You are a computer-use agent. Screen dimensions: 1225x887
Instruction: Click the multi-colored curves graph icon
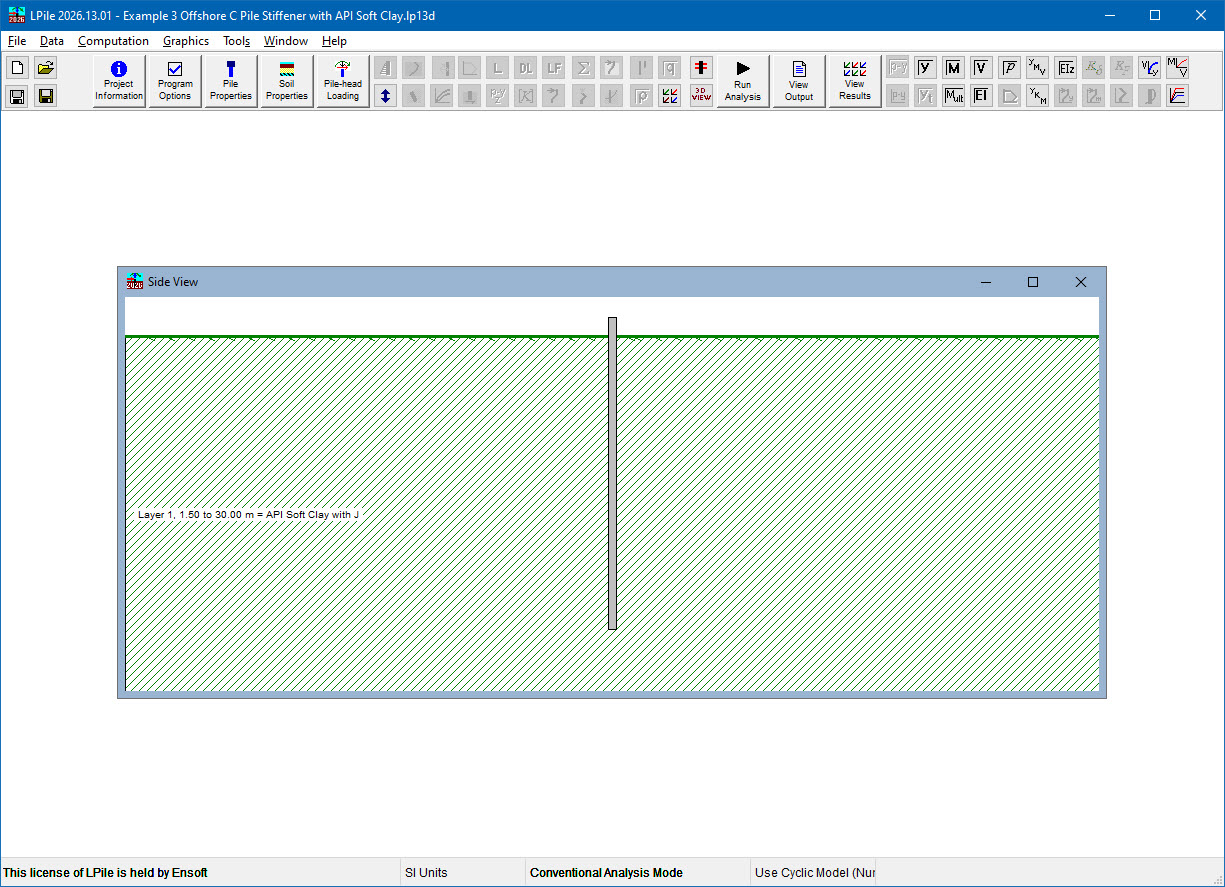pyautogui.click(x=1178, y=96)
